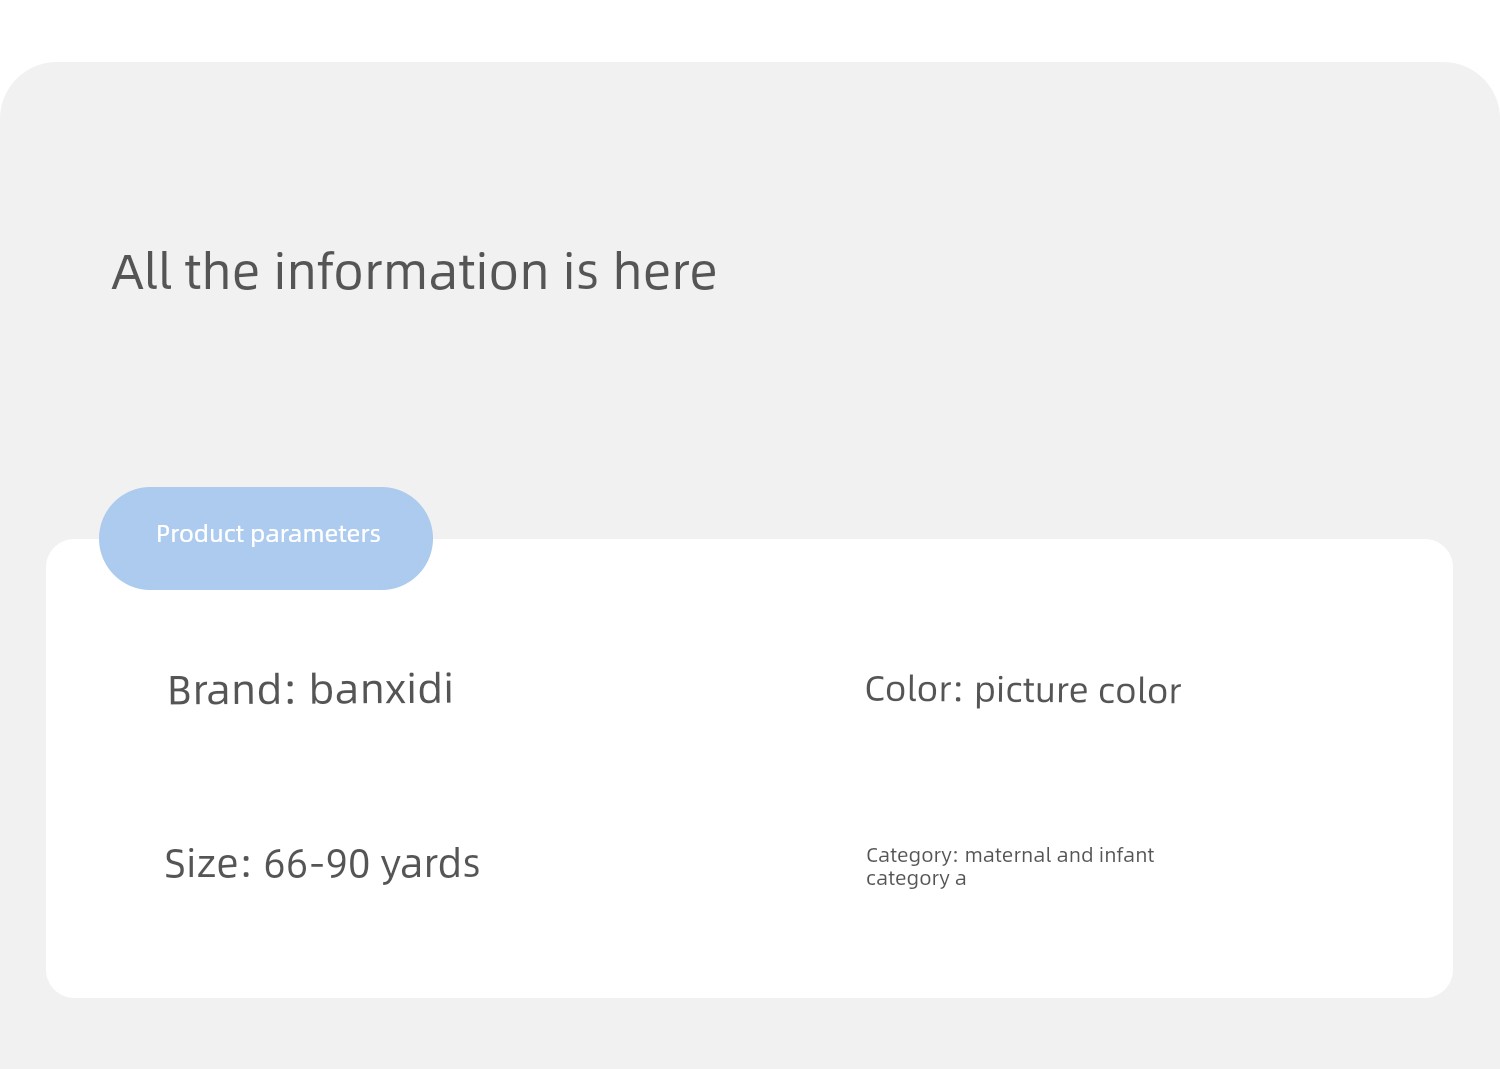Click the 'category a' text line
This screenshot has width=1500, height=1069.
tap(916, 879)
